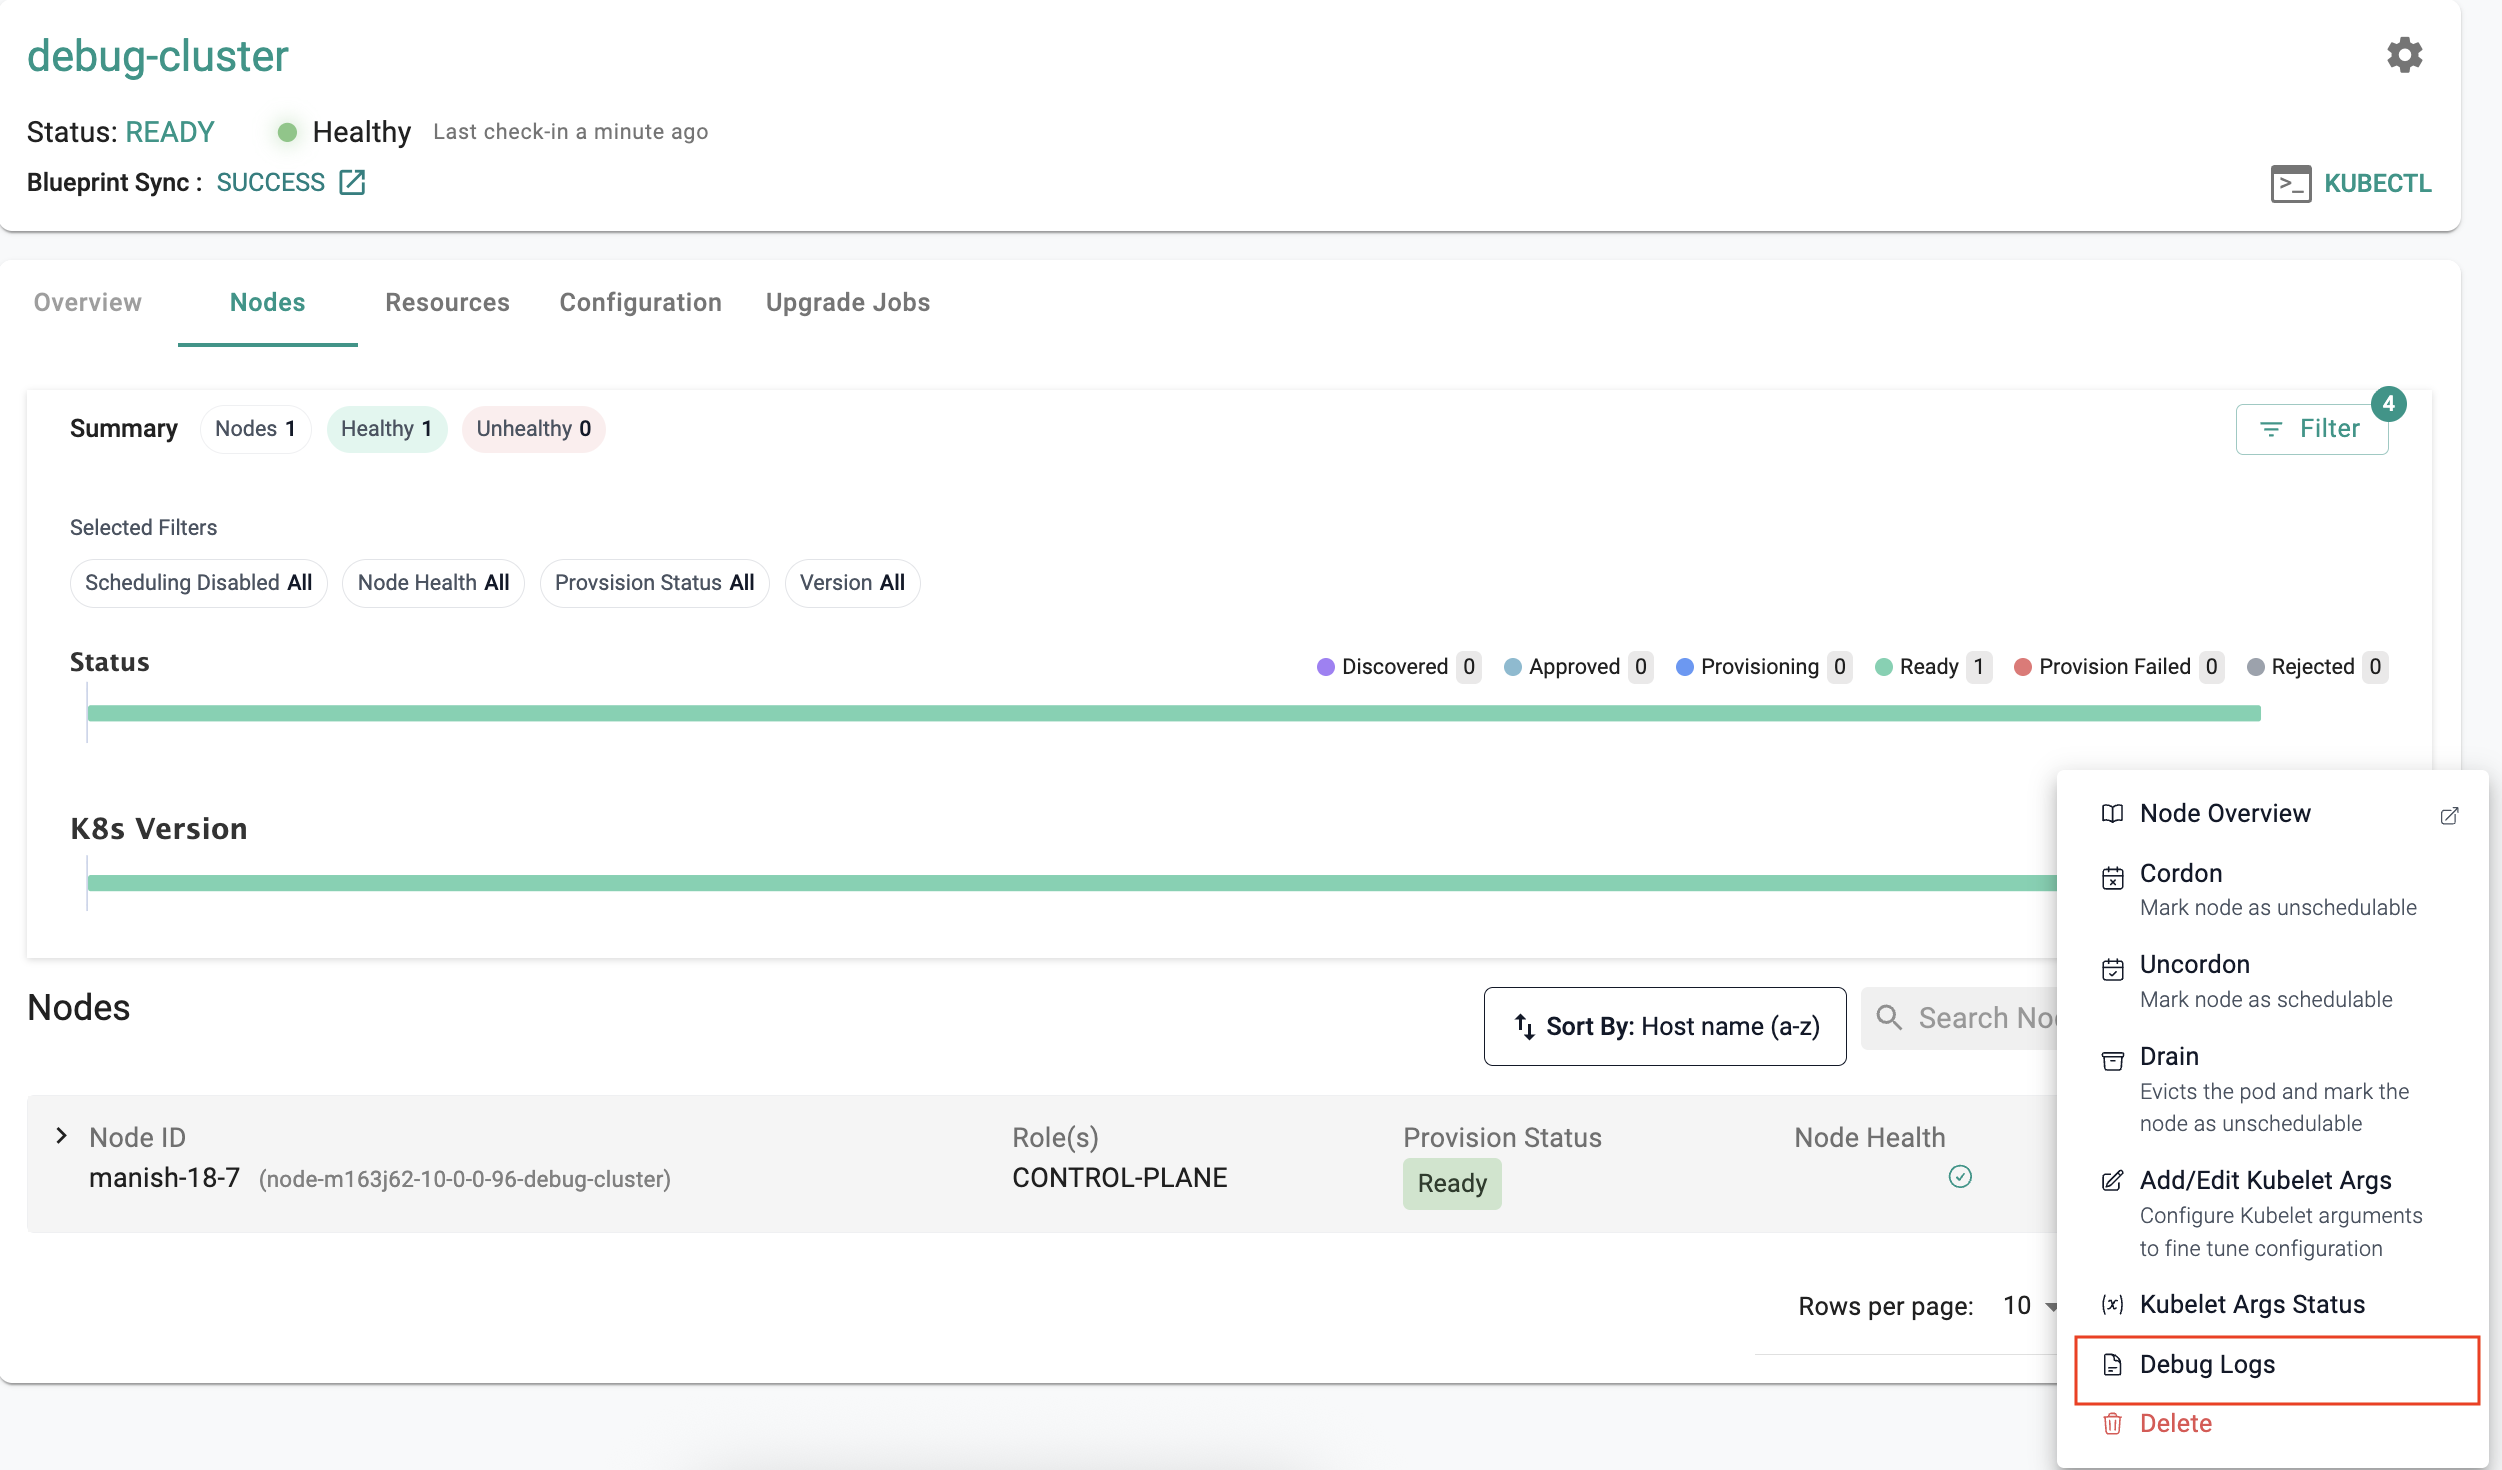Click the Search Nodes input field

pos(1985,1018)
